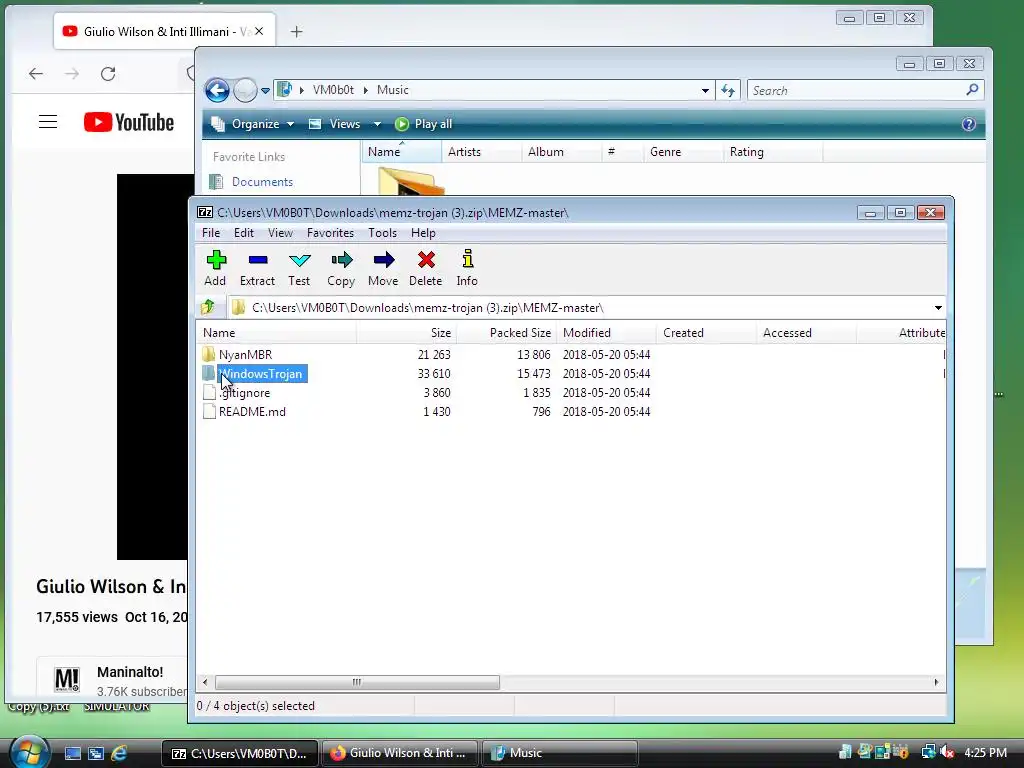
Task: Click Forward button in Music explorer window
Action: pos(245,90)
